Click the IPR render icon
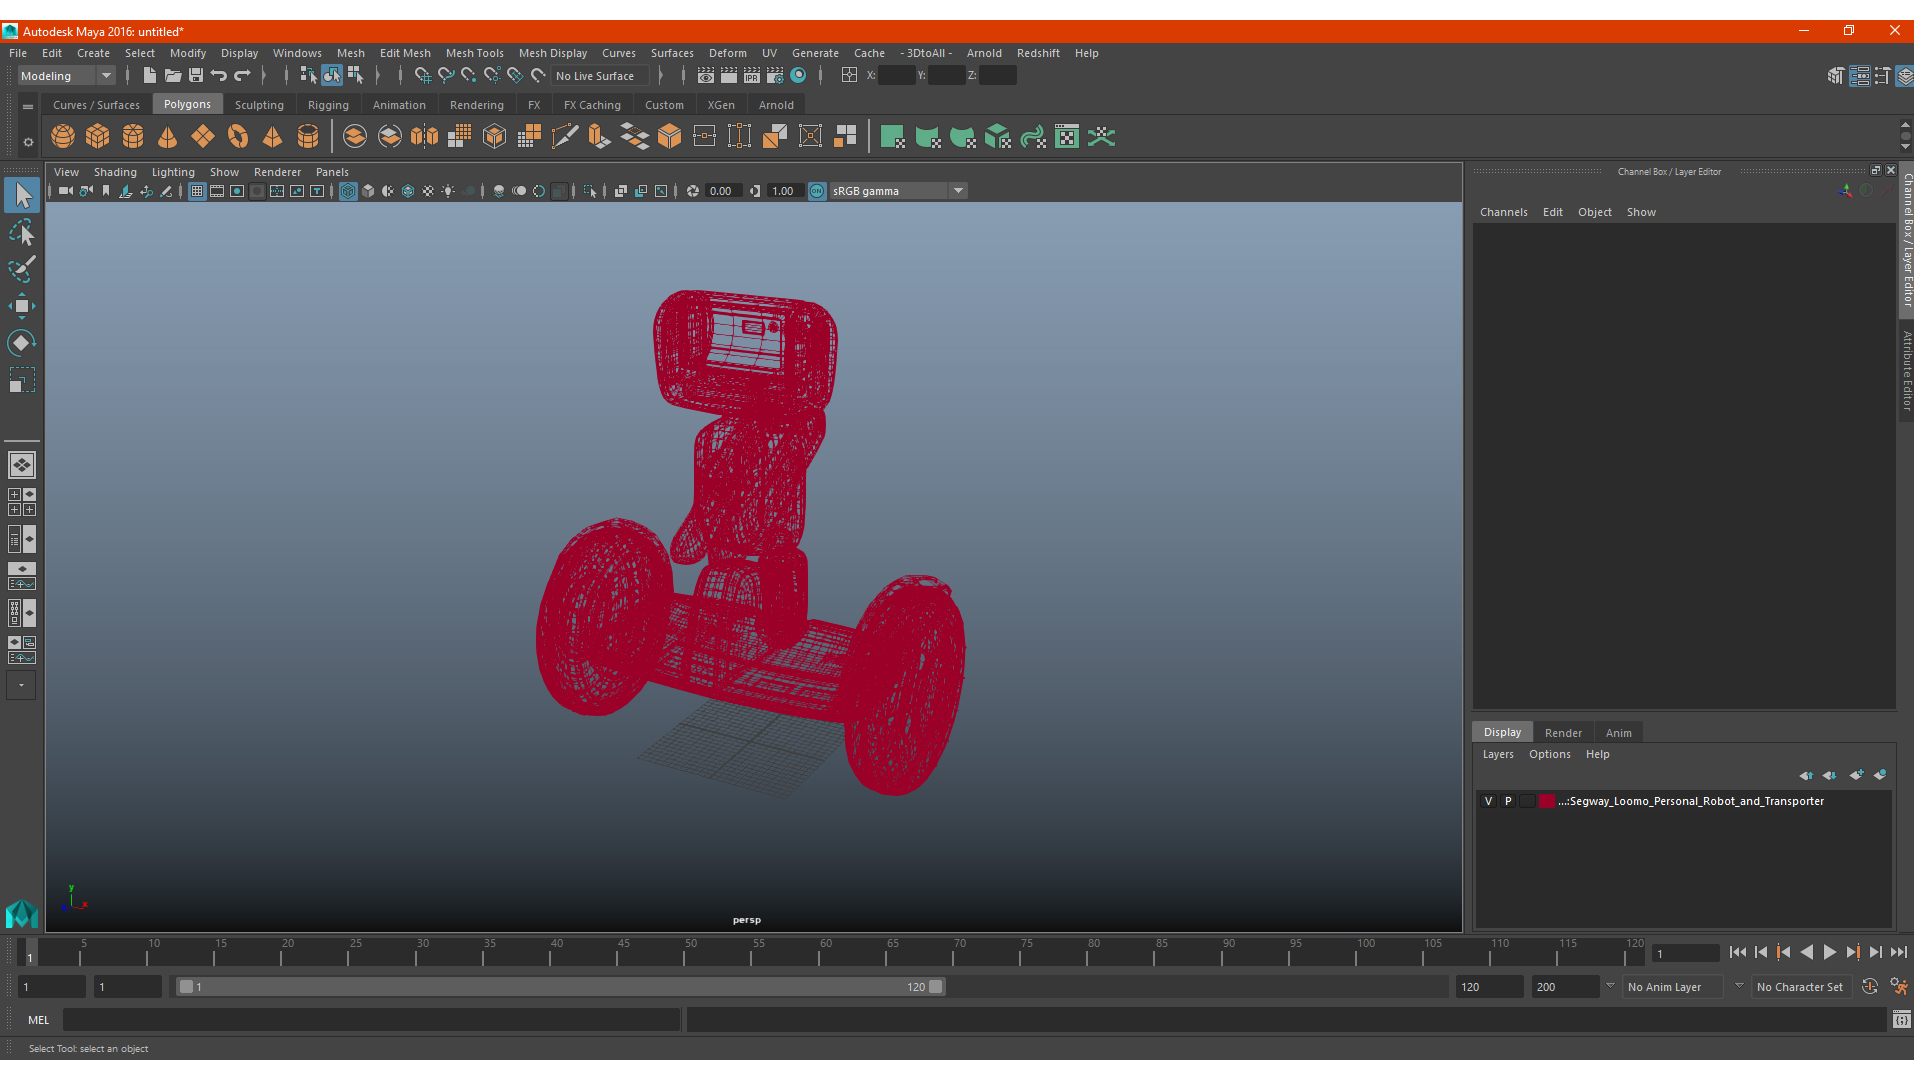The height and width of the screenshot is (1080, 1914). (x=752, y=75)
